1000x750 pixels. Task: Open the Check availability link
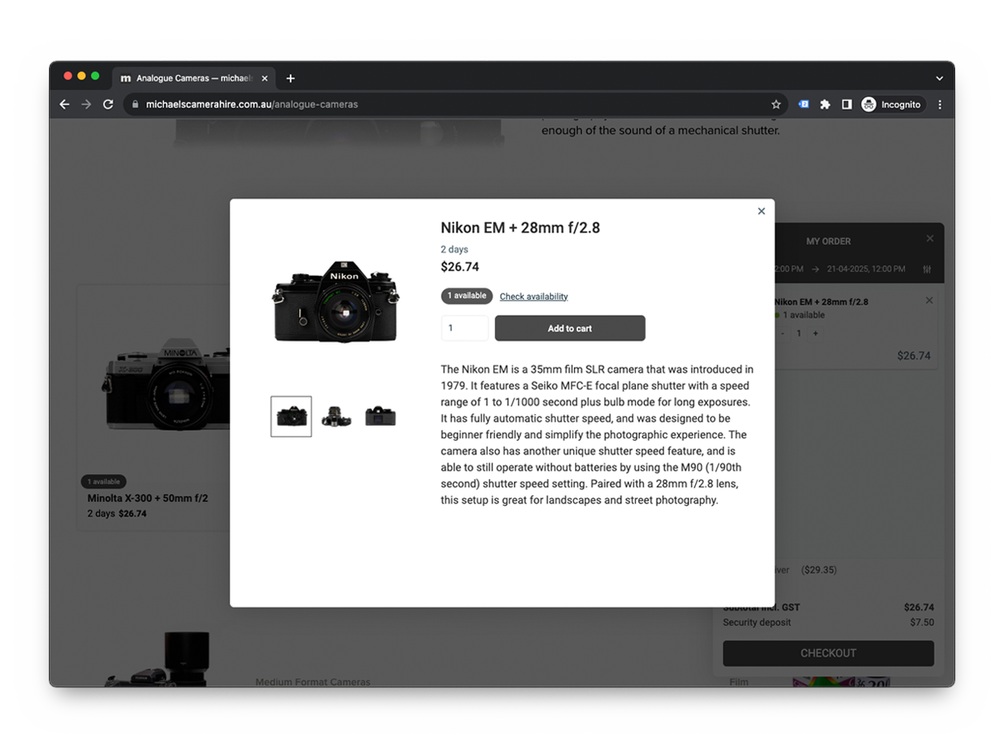coord(534,296)
